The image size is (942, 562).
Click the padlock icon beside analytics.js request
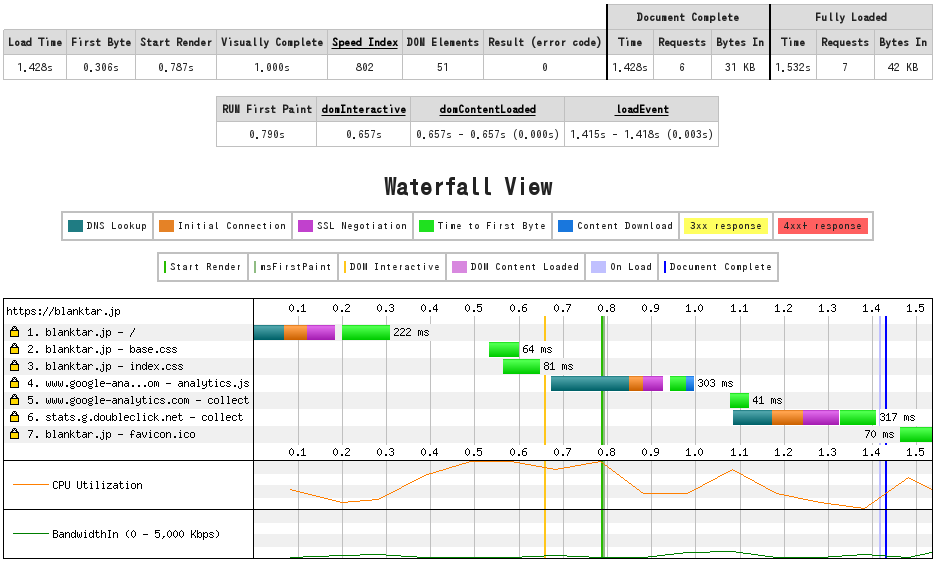click(15, 383)
